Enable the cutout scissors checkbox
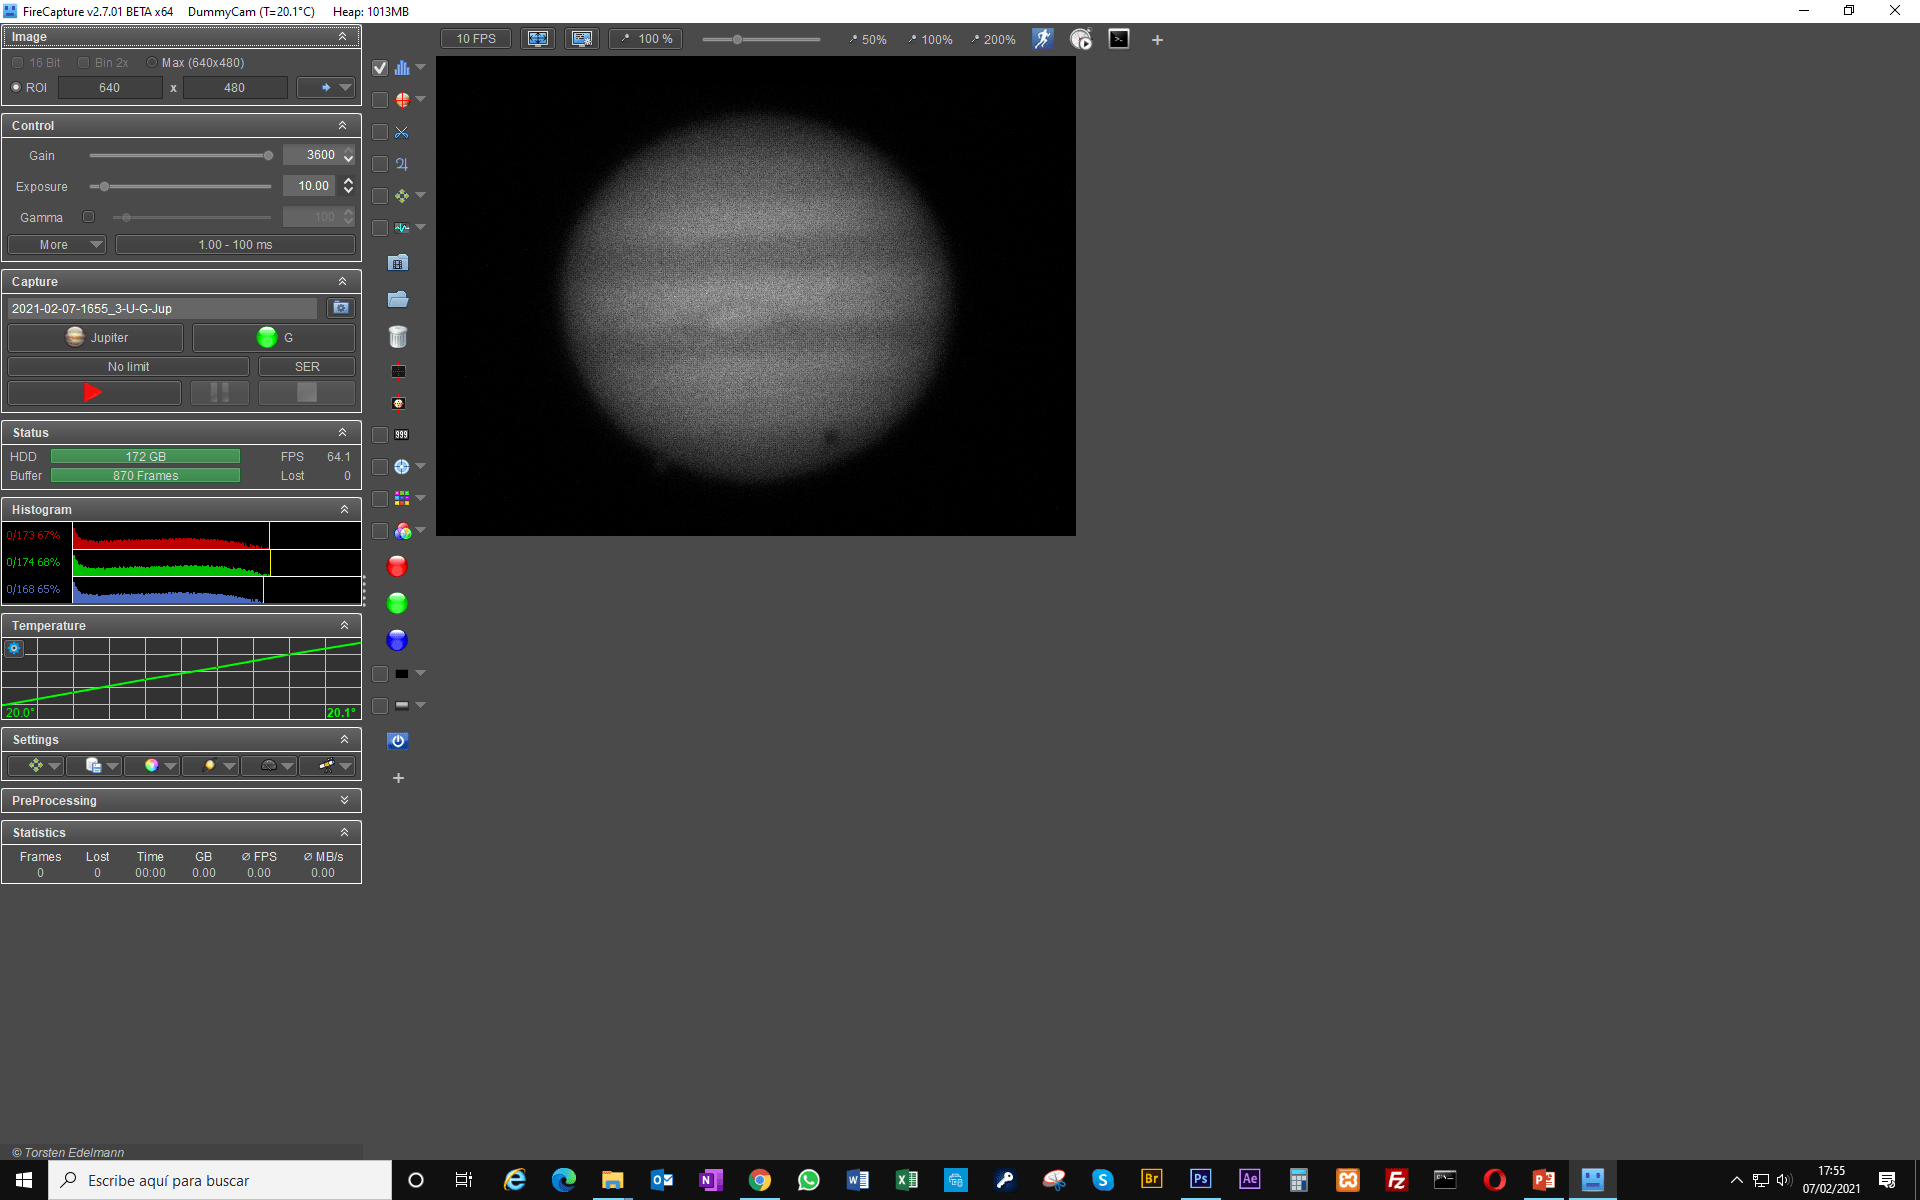This screenshot has height=1200, width=1920. [380, 132]
